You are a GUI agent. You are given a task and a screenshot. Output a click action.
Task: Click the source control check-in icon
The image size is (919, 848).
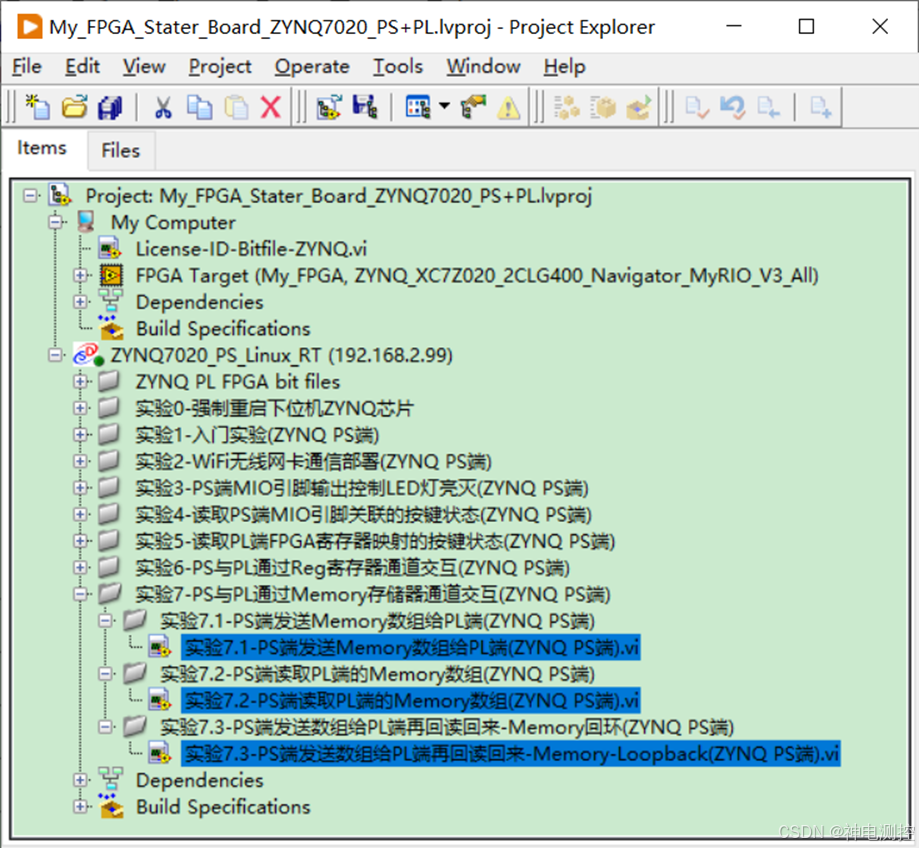697,107
